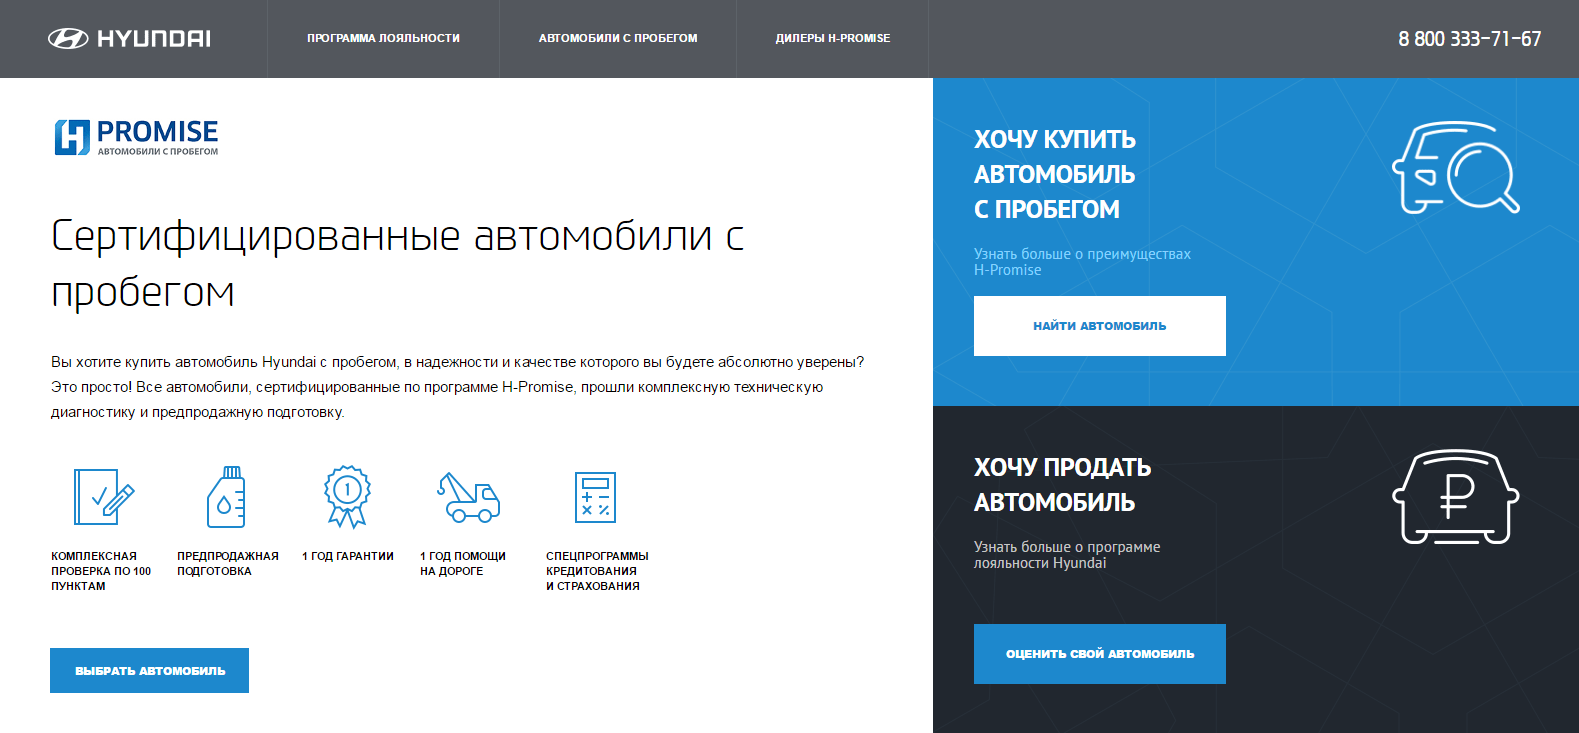Click the ОЦЕНИТЬ СВОЙ АВТОМОБИЛЬ button
Screen dimensions: 1579x733
point(1100,654)
